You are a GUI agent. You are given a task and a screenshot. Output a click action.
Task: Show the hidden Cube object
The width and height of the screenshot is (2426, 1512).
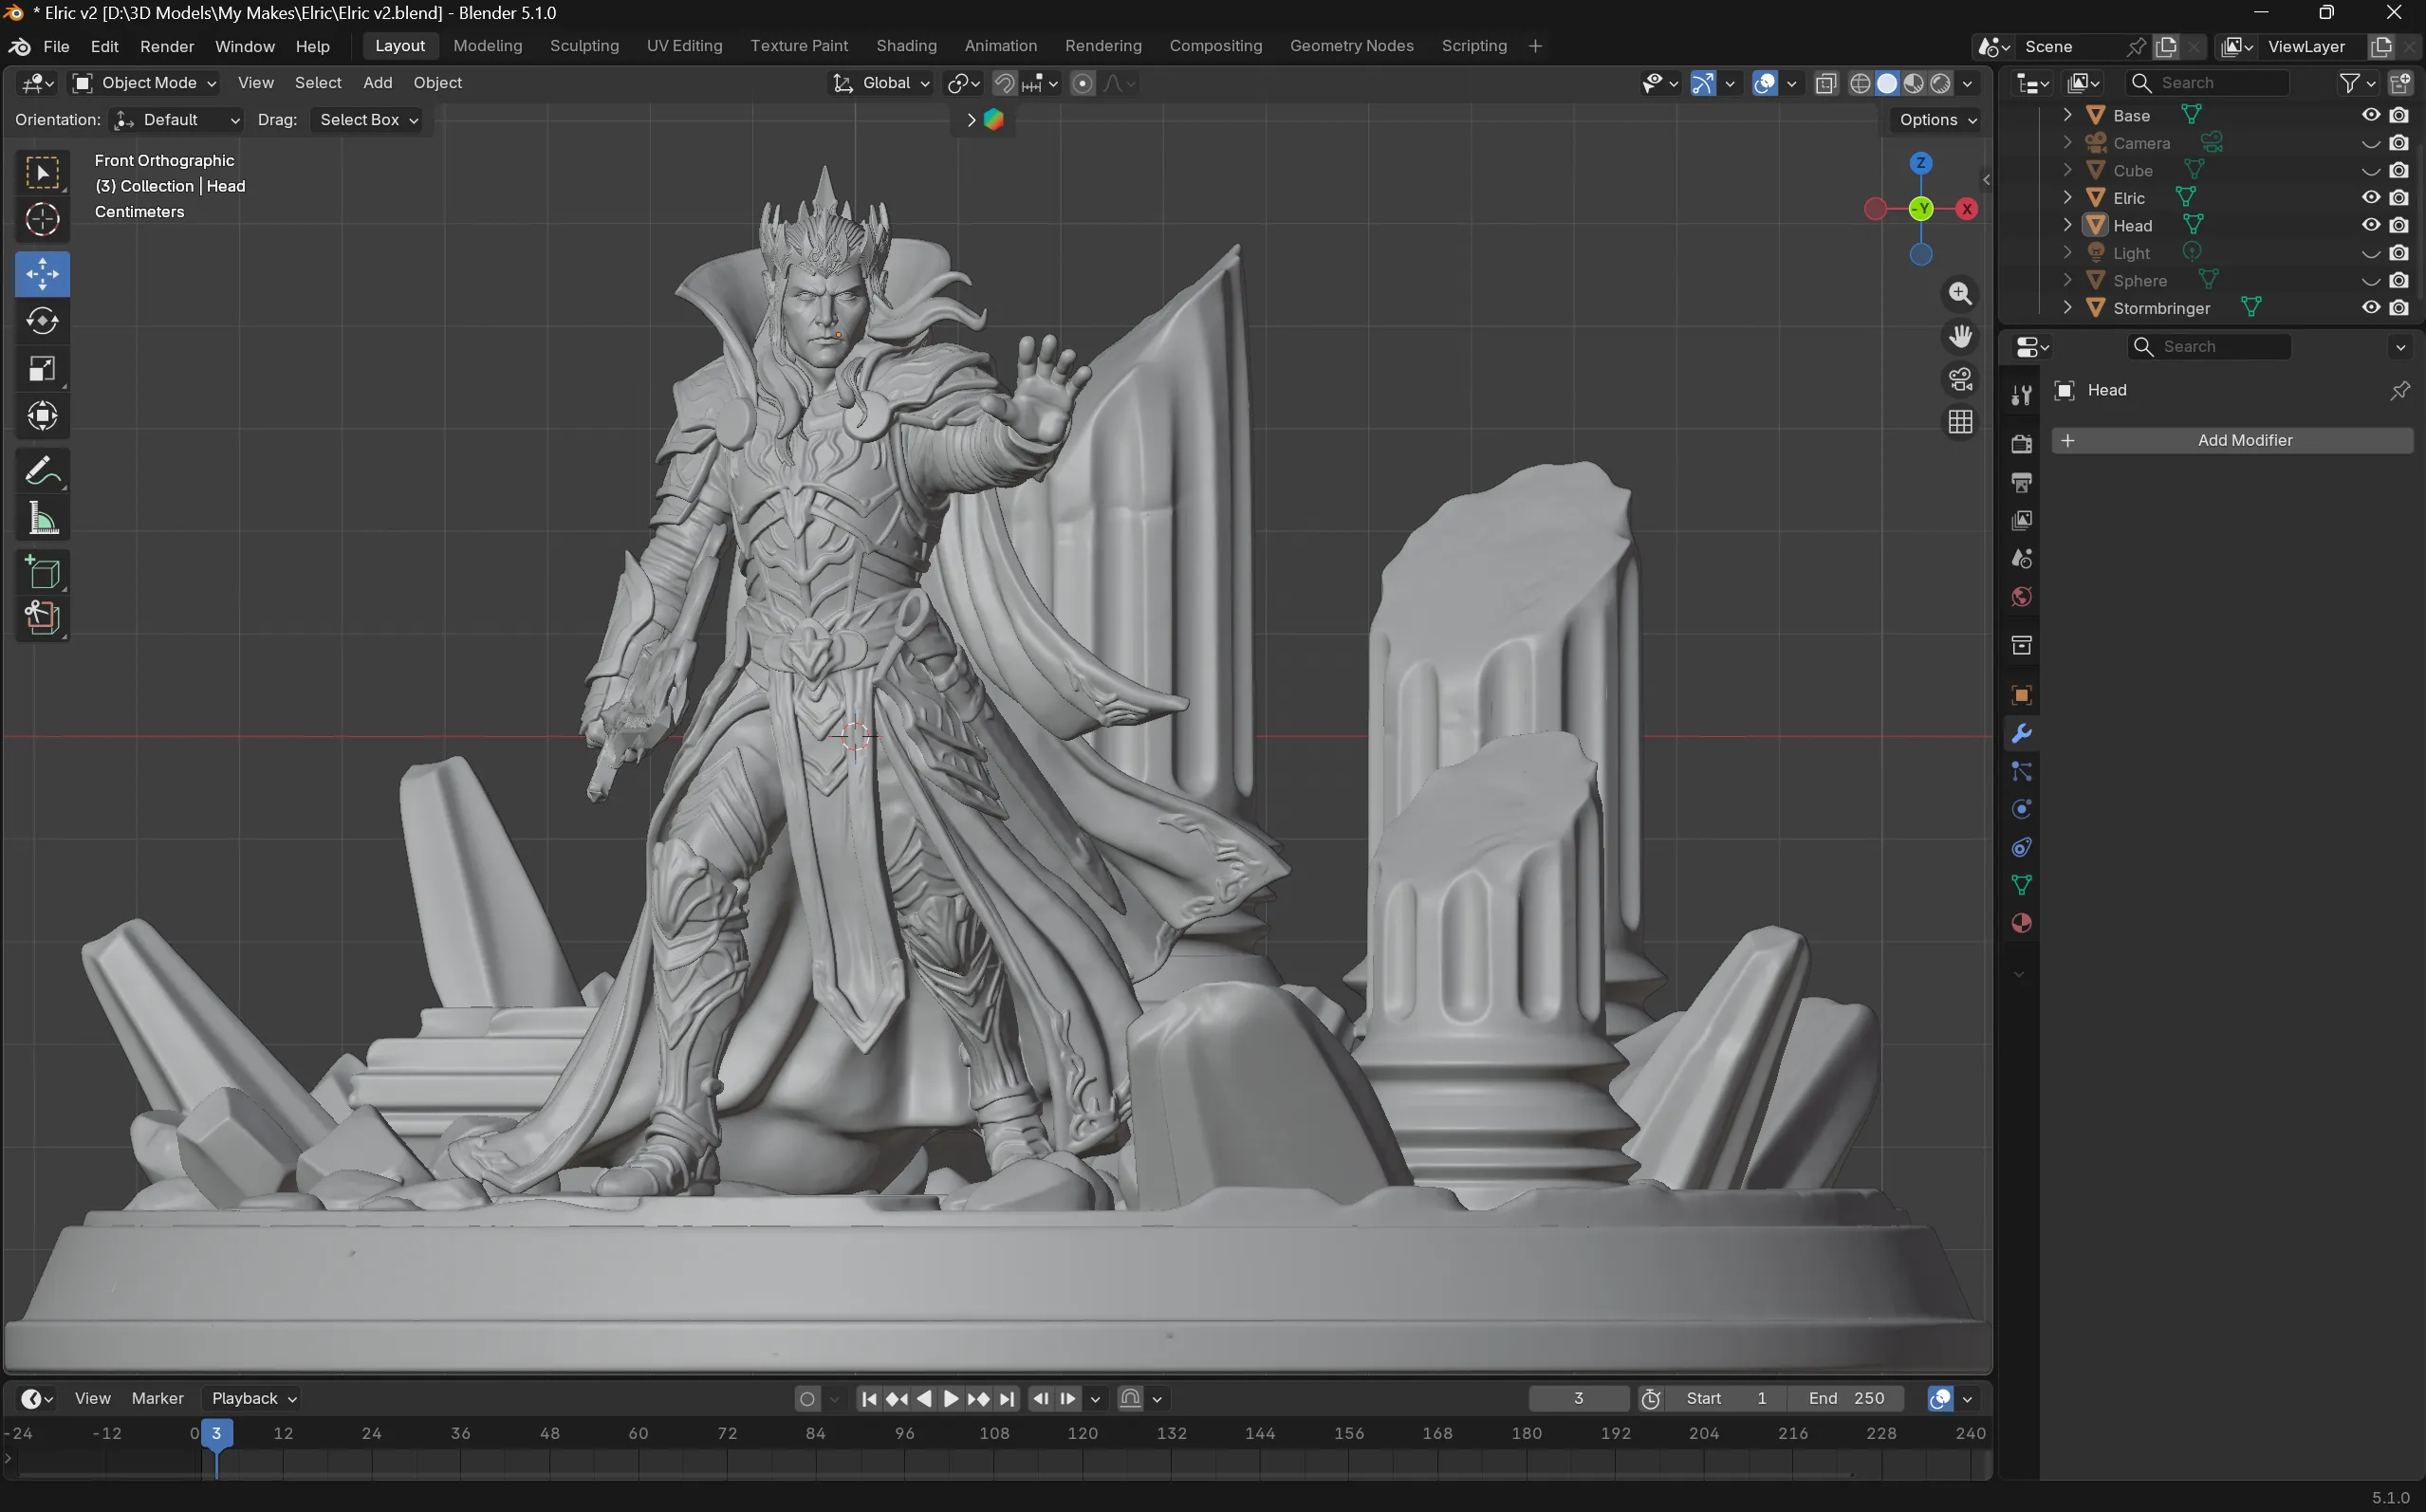2370,171
